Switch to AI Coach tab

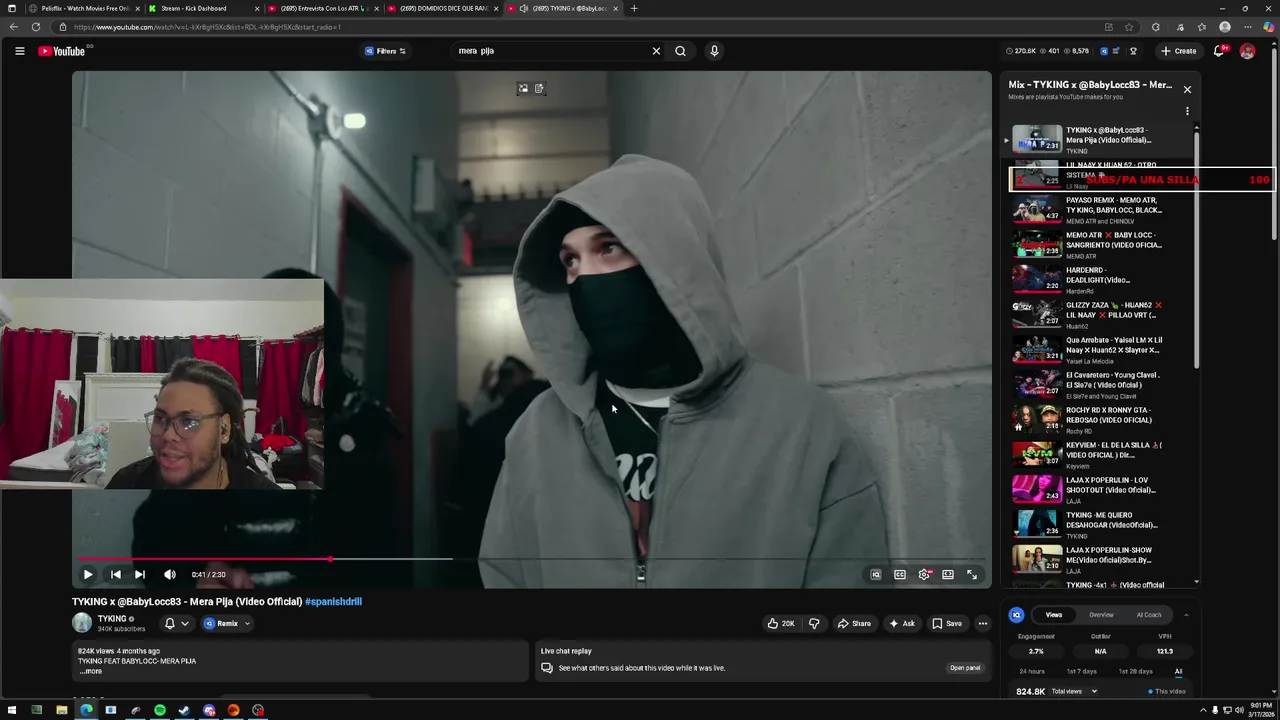tap(1149, 615)
